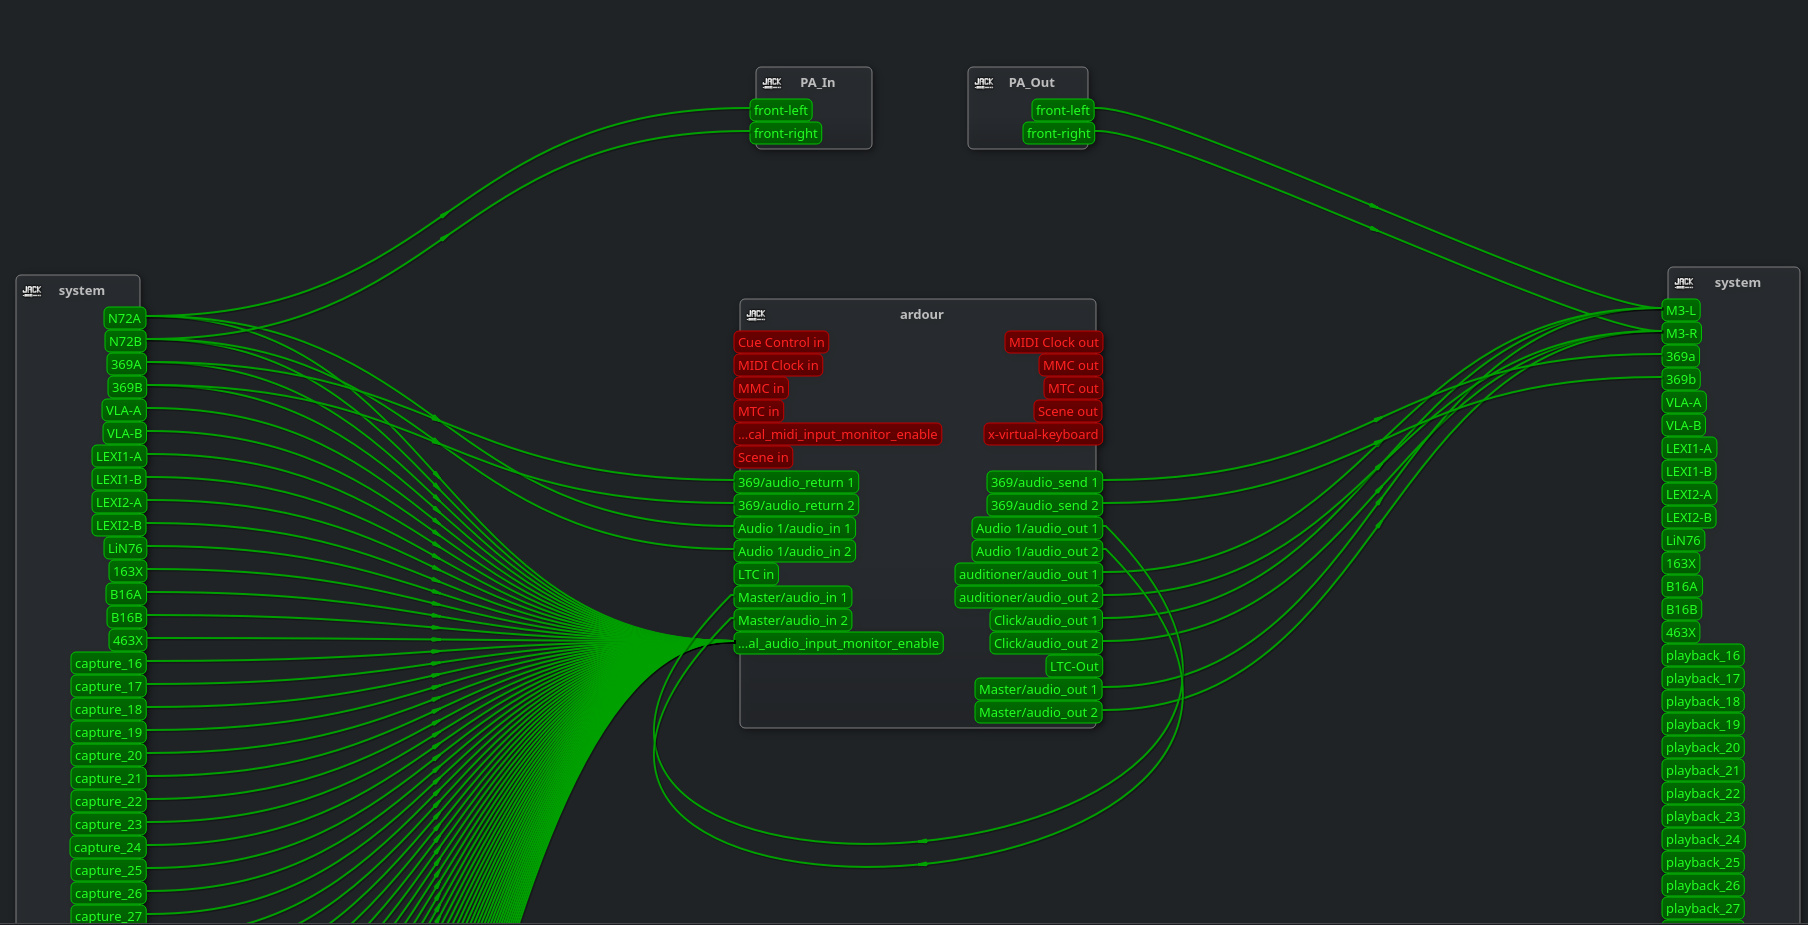Select the M3-L playback port

coord(1681,311)
